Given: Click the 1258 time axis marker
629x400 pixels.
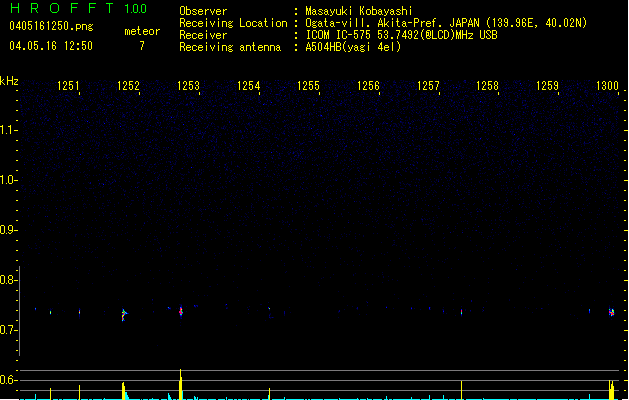Looking at the screenshot, I should 487,86.
